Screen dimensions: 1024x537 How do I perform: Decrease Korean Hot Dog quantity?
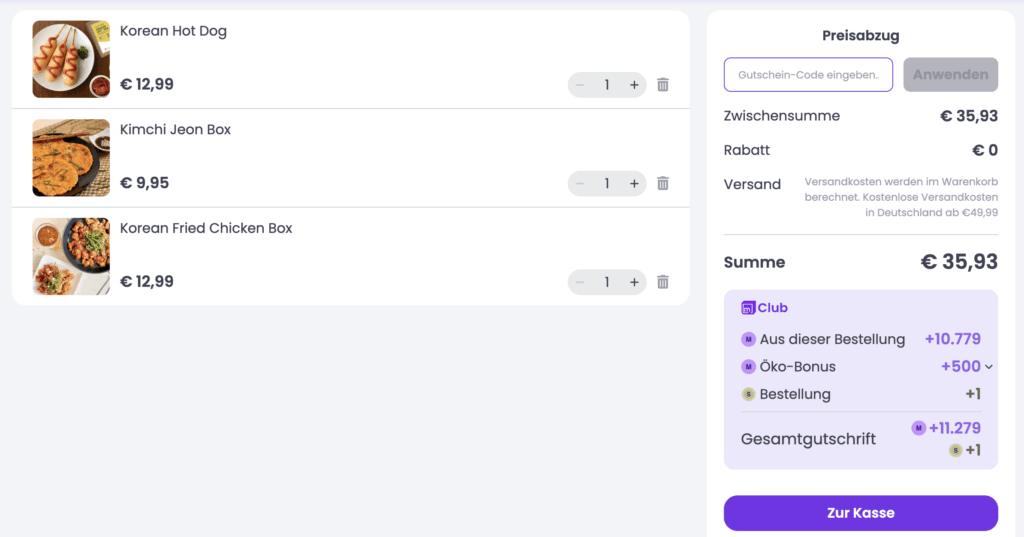pyautogui.click(x=580, y=85)
